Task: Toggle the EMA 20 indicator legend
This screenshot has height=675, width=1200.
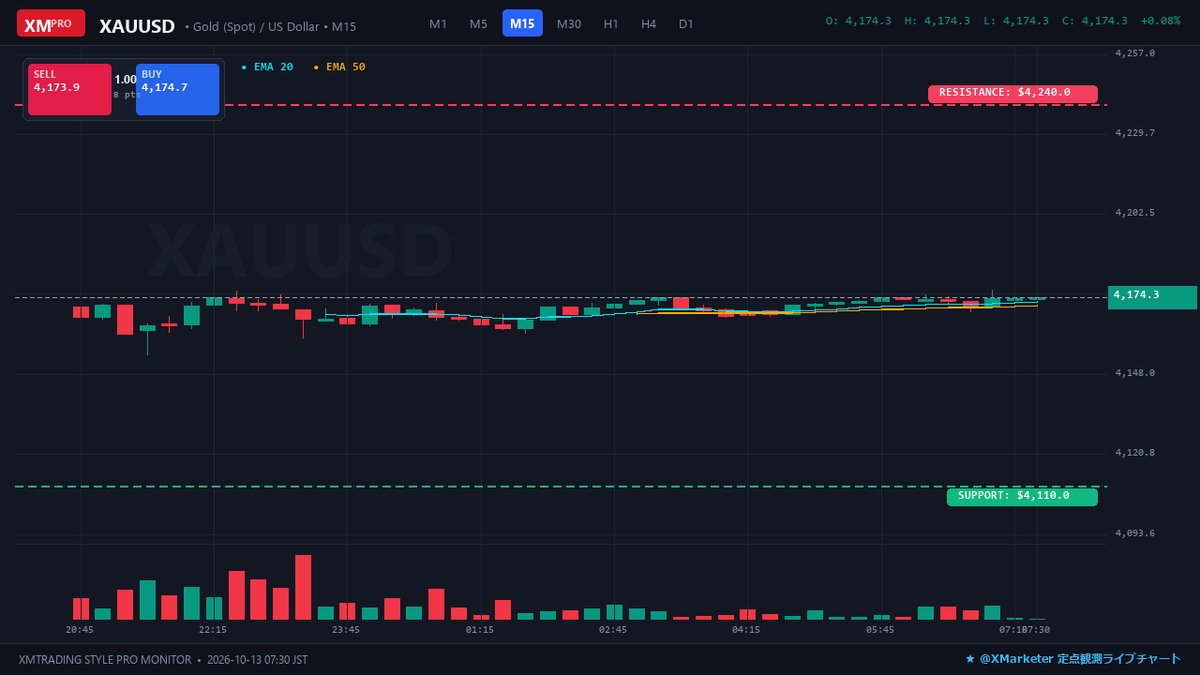Action: (268, 67)
